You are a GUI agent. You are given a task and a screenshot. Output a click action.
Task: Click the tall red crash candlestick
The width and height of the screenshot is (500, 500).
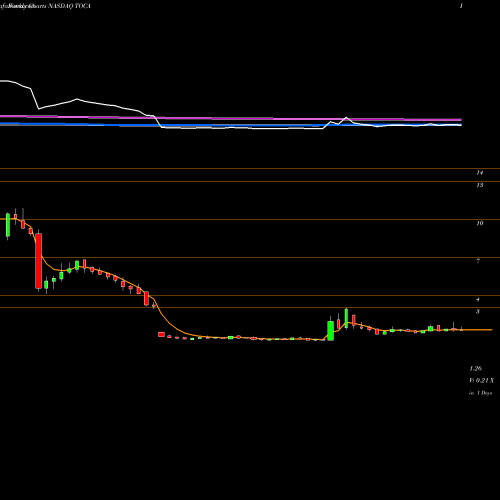click(x=39, y=261)
